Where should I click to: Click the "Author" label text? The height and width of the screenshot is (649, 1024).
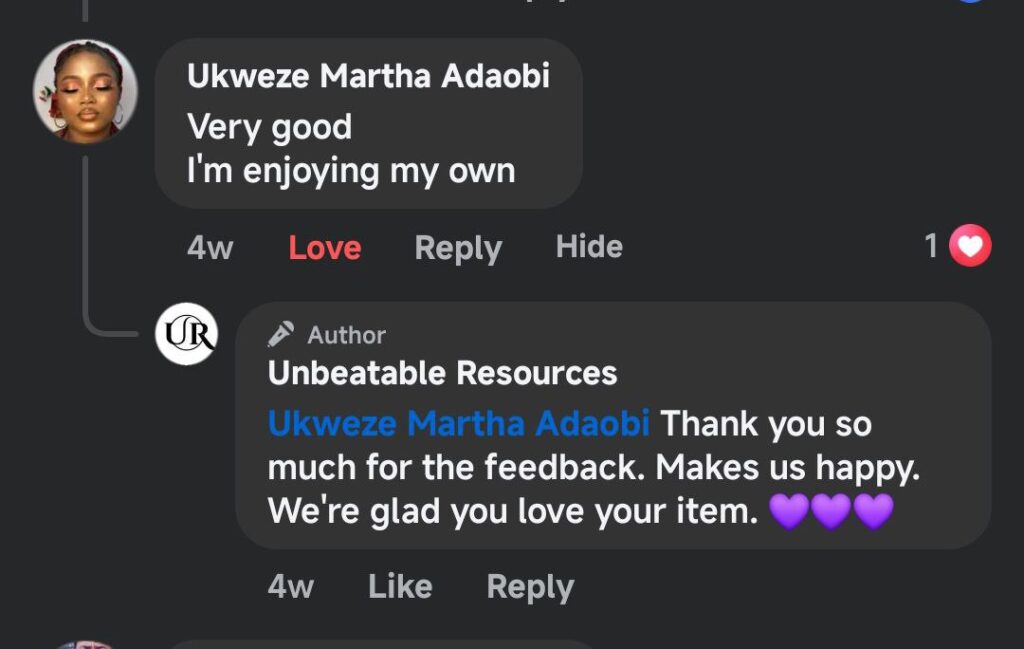346,335
